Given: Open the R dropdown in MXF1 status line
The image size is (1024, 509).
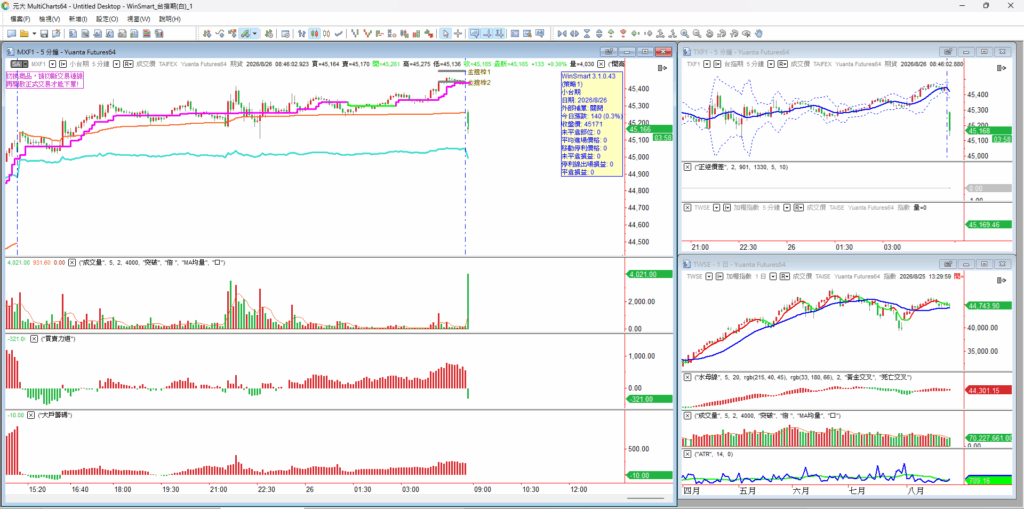Looking at the screenshot, I should [127, 63].
